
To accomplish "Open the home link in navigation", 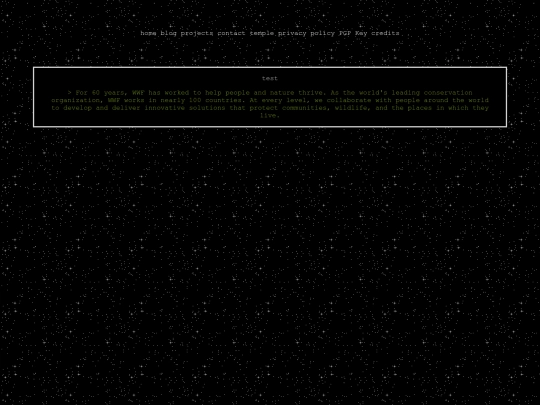I will coord(148,33).
